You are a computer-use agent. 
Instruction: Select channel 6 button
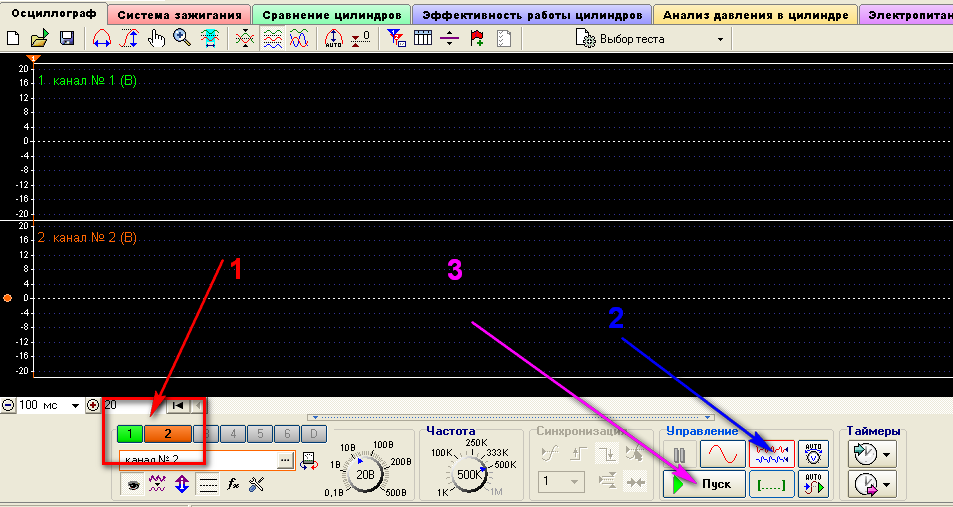287,433
